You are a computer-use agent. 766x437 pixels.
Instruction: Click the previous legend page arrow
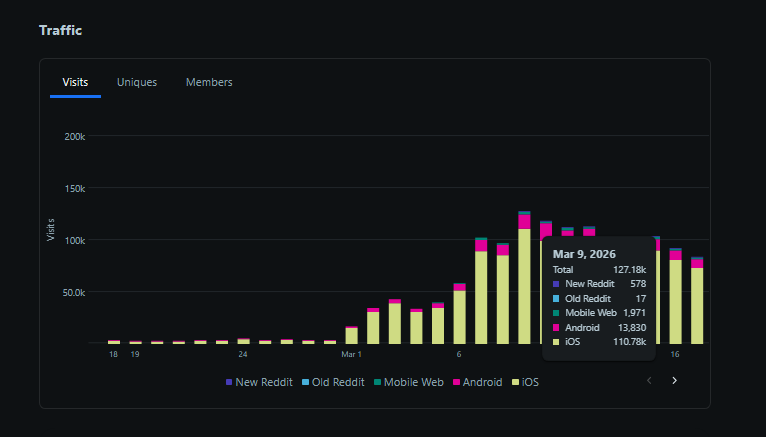tap(649, 380)
